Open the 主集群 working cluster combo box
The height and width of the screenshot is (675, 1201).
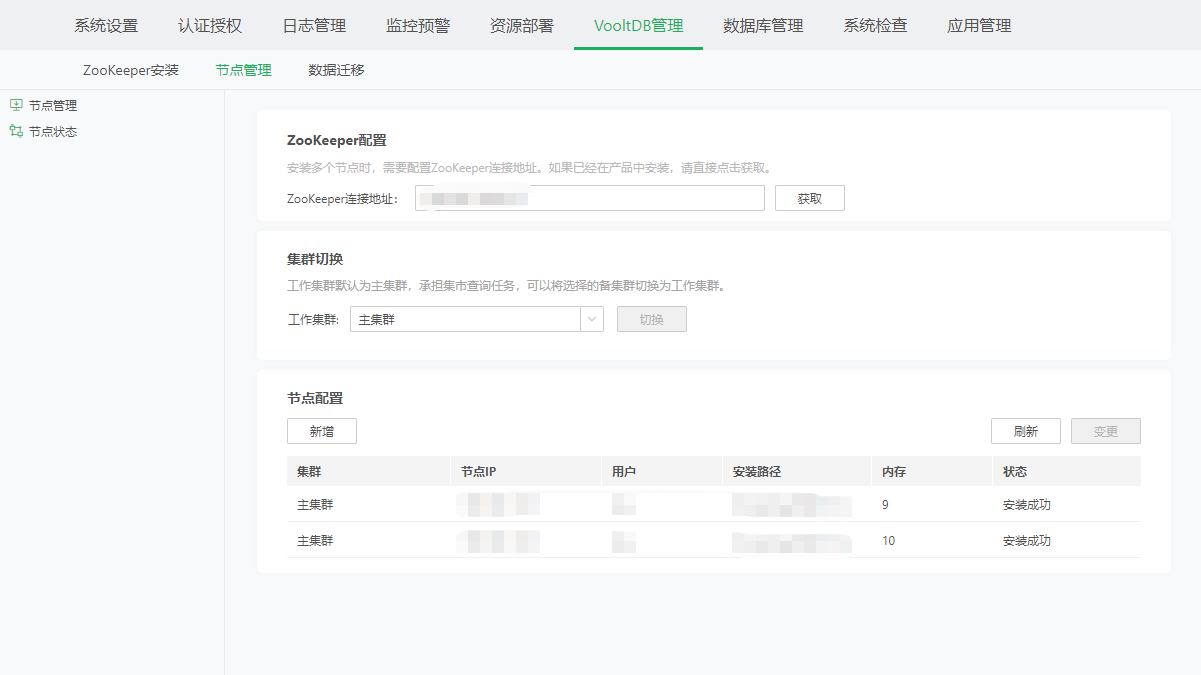click(x=465, y=319)
